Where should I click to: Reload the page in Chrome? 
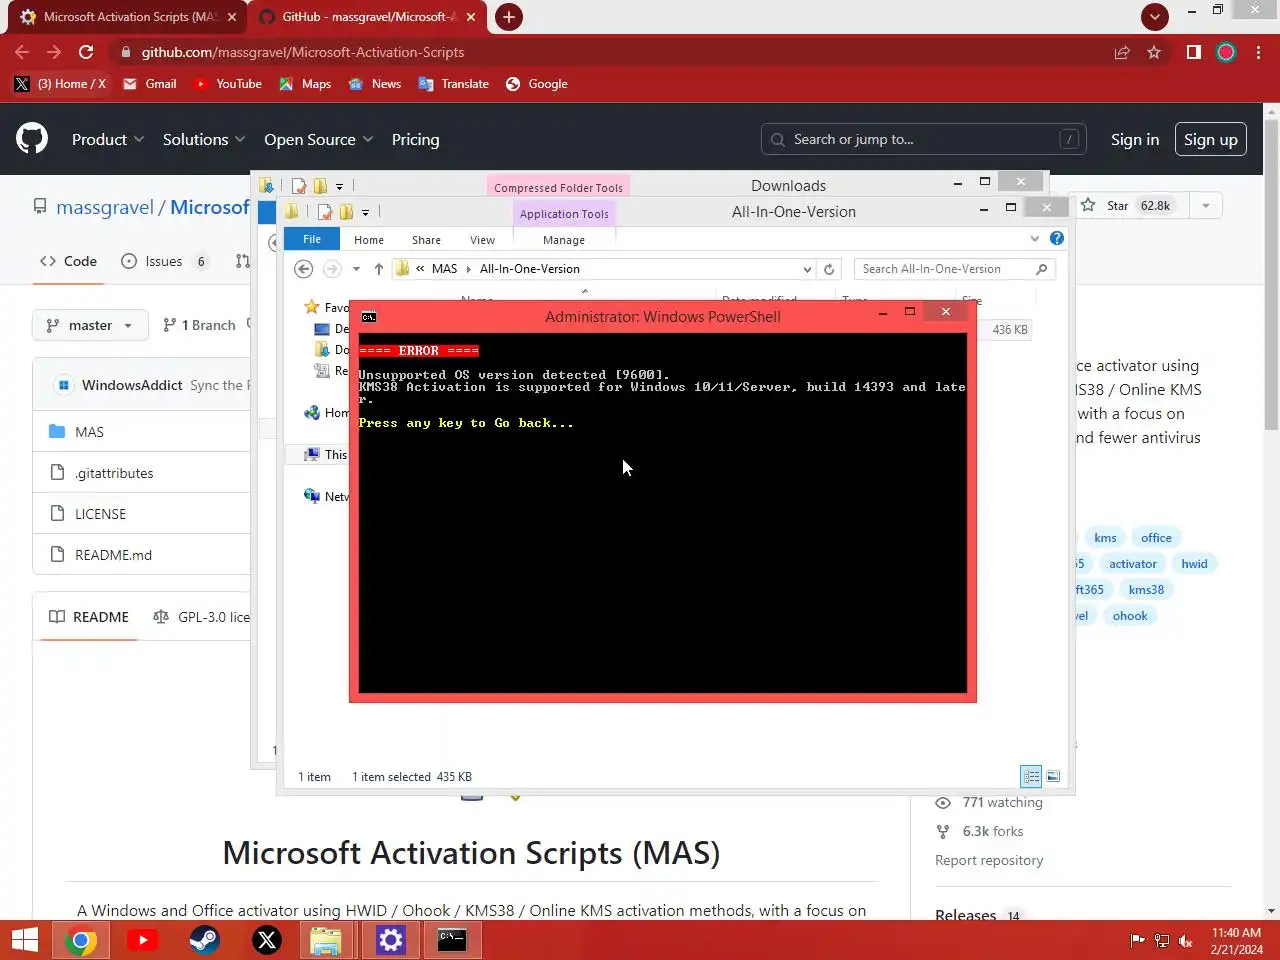(x=86, y=52)
